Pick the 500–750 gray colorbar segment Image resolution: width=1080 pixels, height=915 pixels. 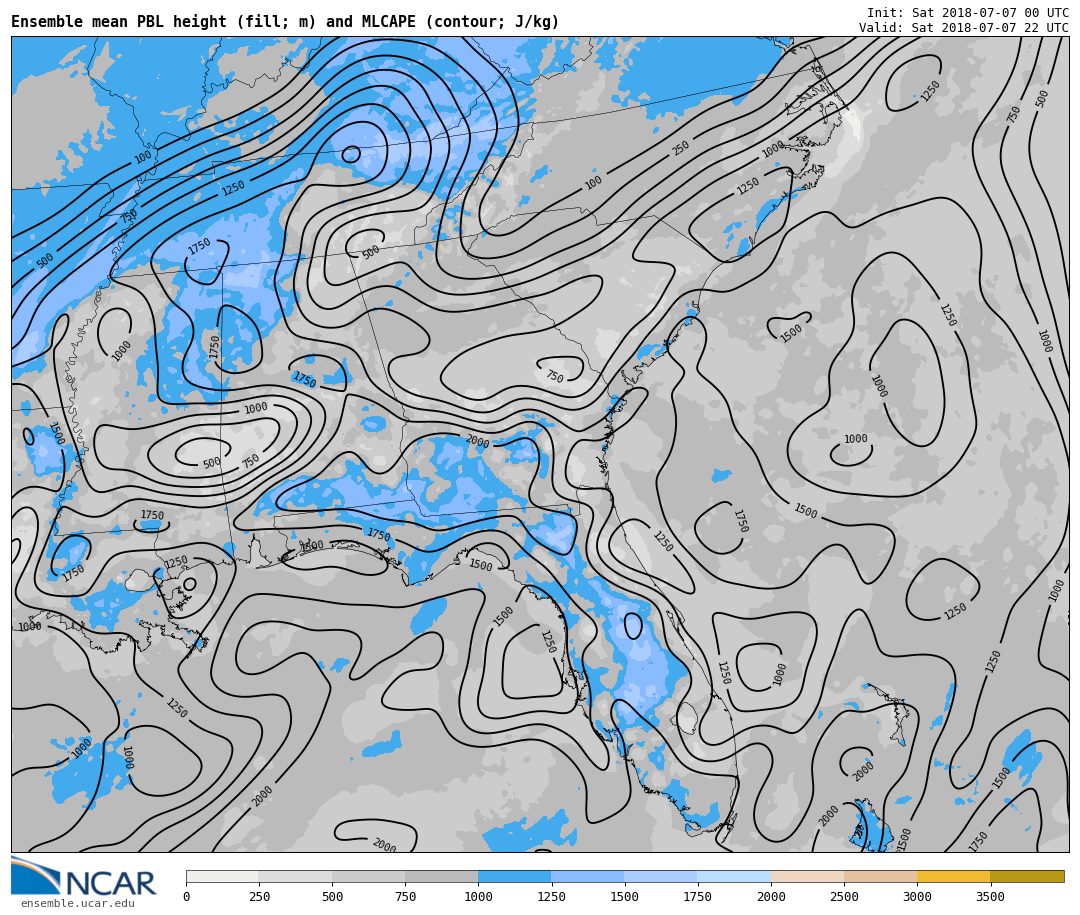pos(368,876)
